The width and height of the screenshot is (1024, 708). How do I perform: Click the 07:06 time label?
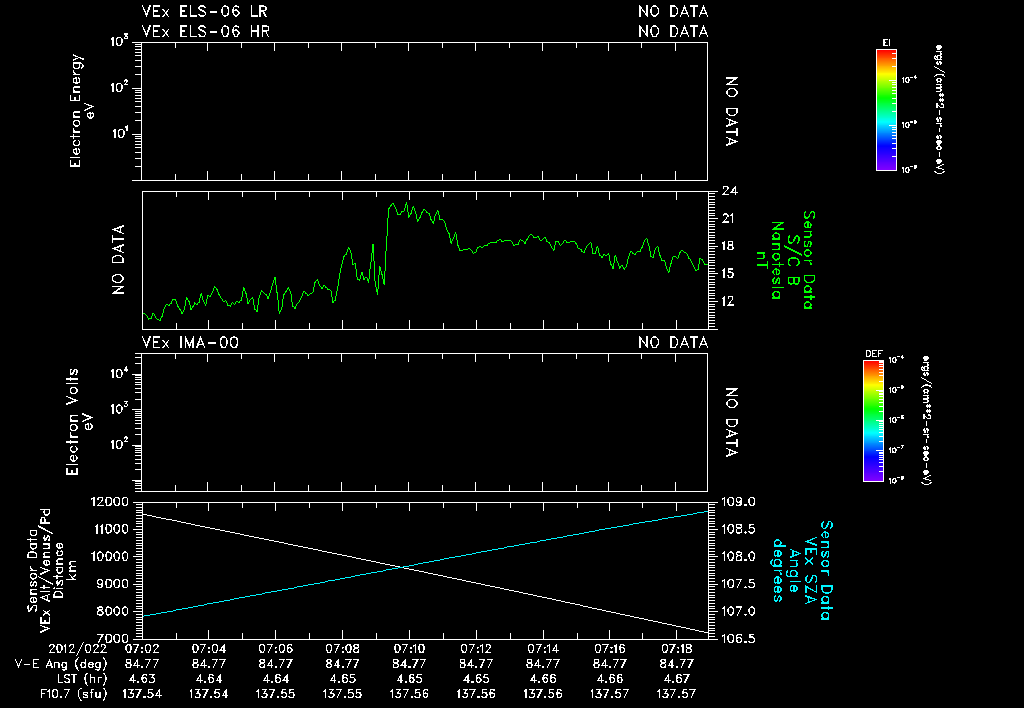276,649
